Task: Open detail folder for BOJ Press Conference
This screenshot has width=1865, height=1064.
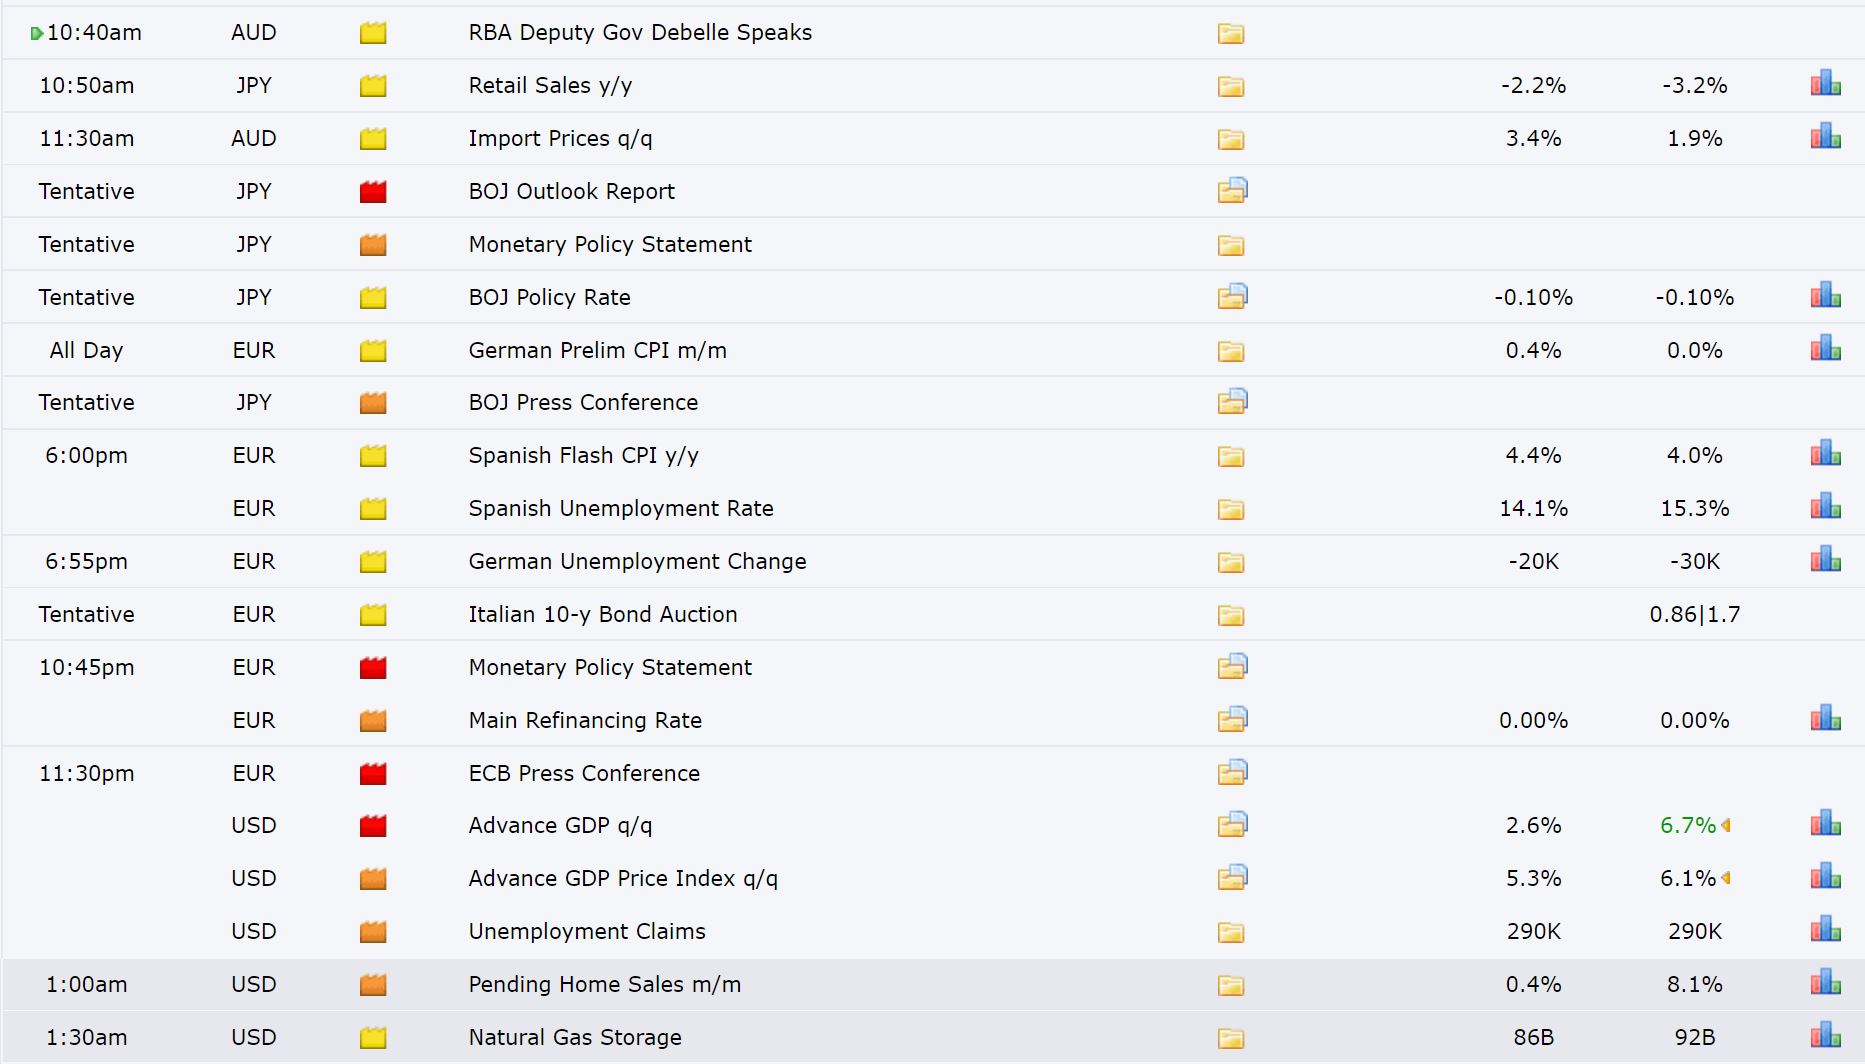Action: pyautogui.click(x=1232, y=401)
